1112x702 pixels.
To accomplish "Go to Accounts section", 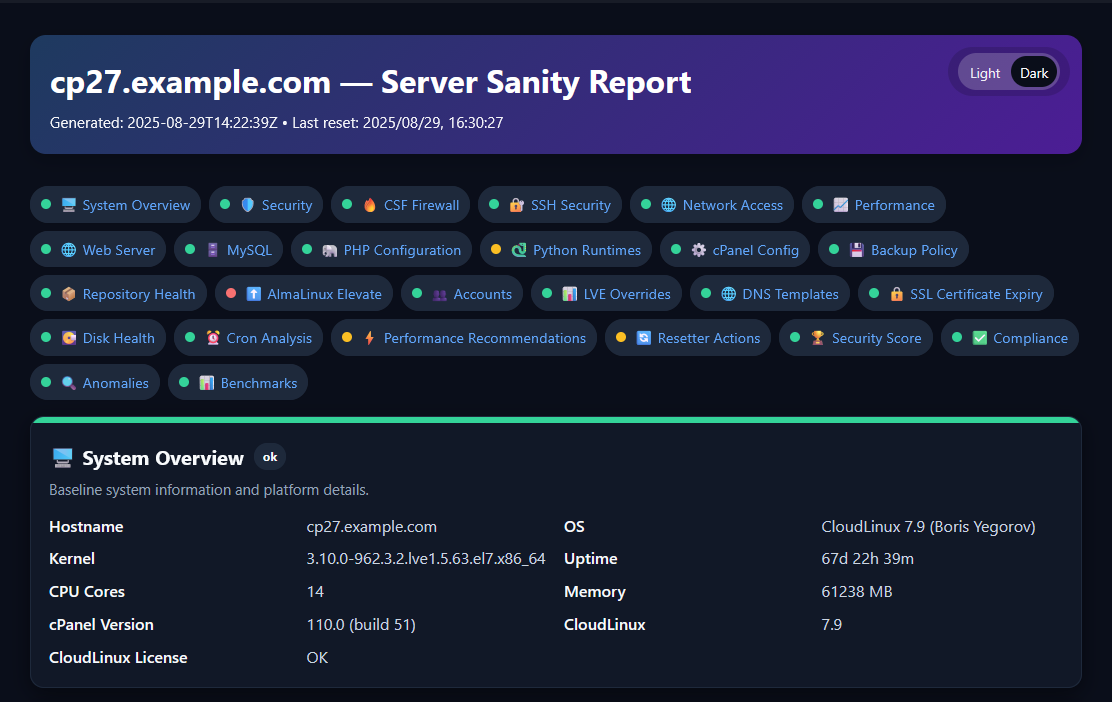I will 462,294.
